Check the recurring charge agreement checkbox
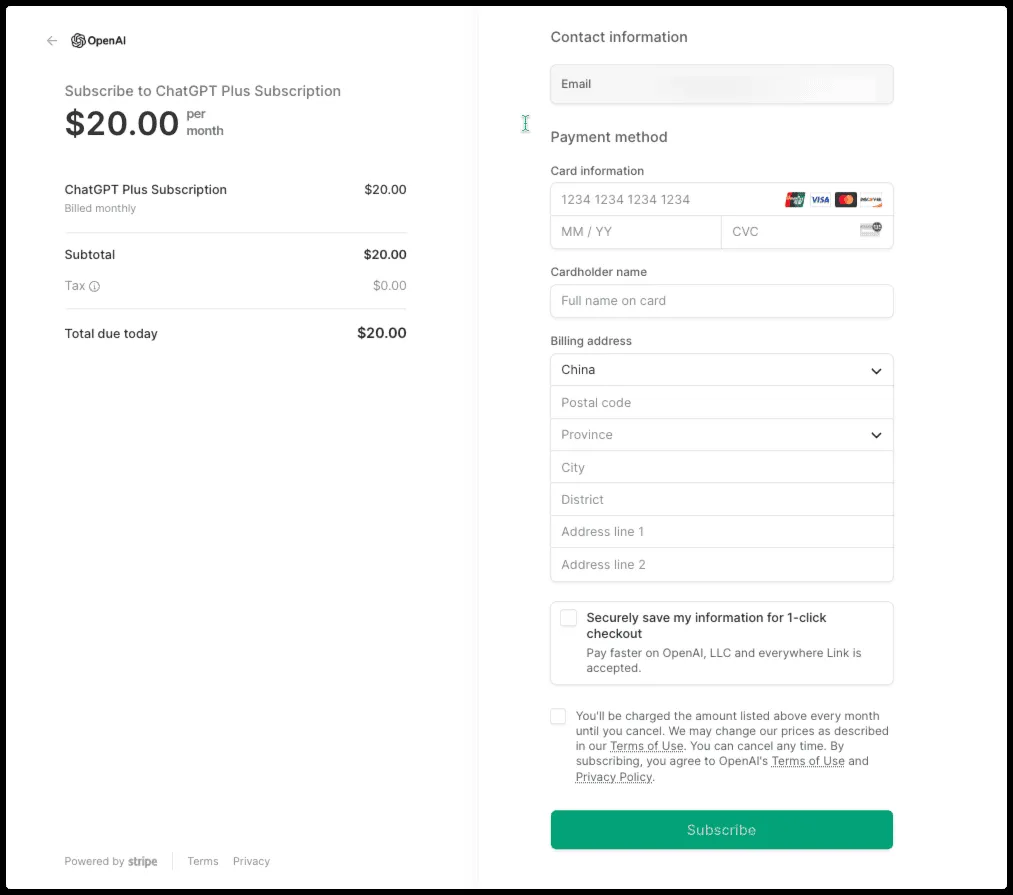The image size is (1013, 895). coord(558,716)
